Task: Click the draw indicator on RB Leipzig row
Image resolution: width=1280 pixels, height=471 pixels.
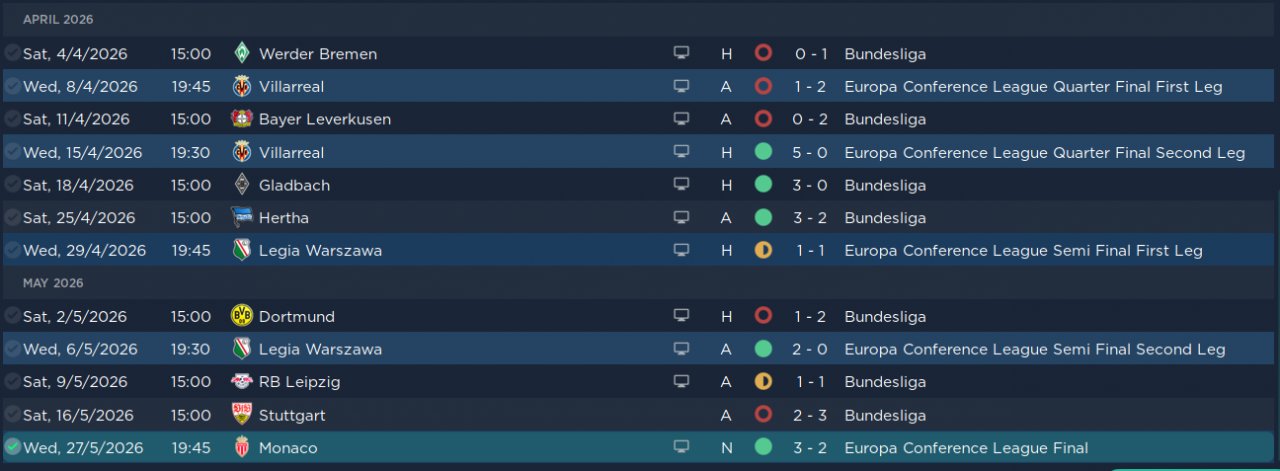Action: point(763,382)
